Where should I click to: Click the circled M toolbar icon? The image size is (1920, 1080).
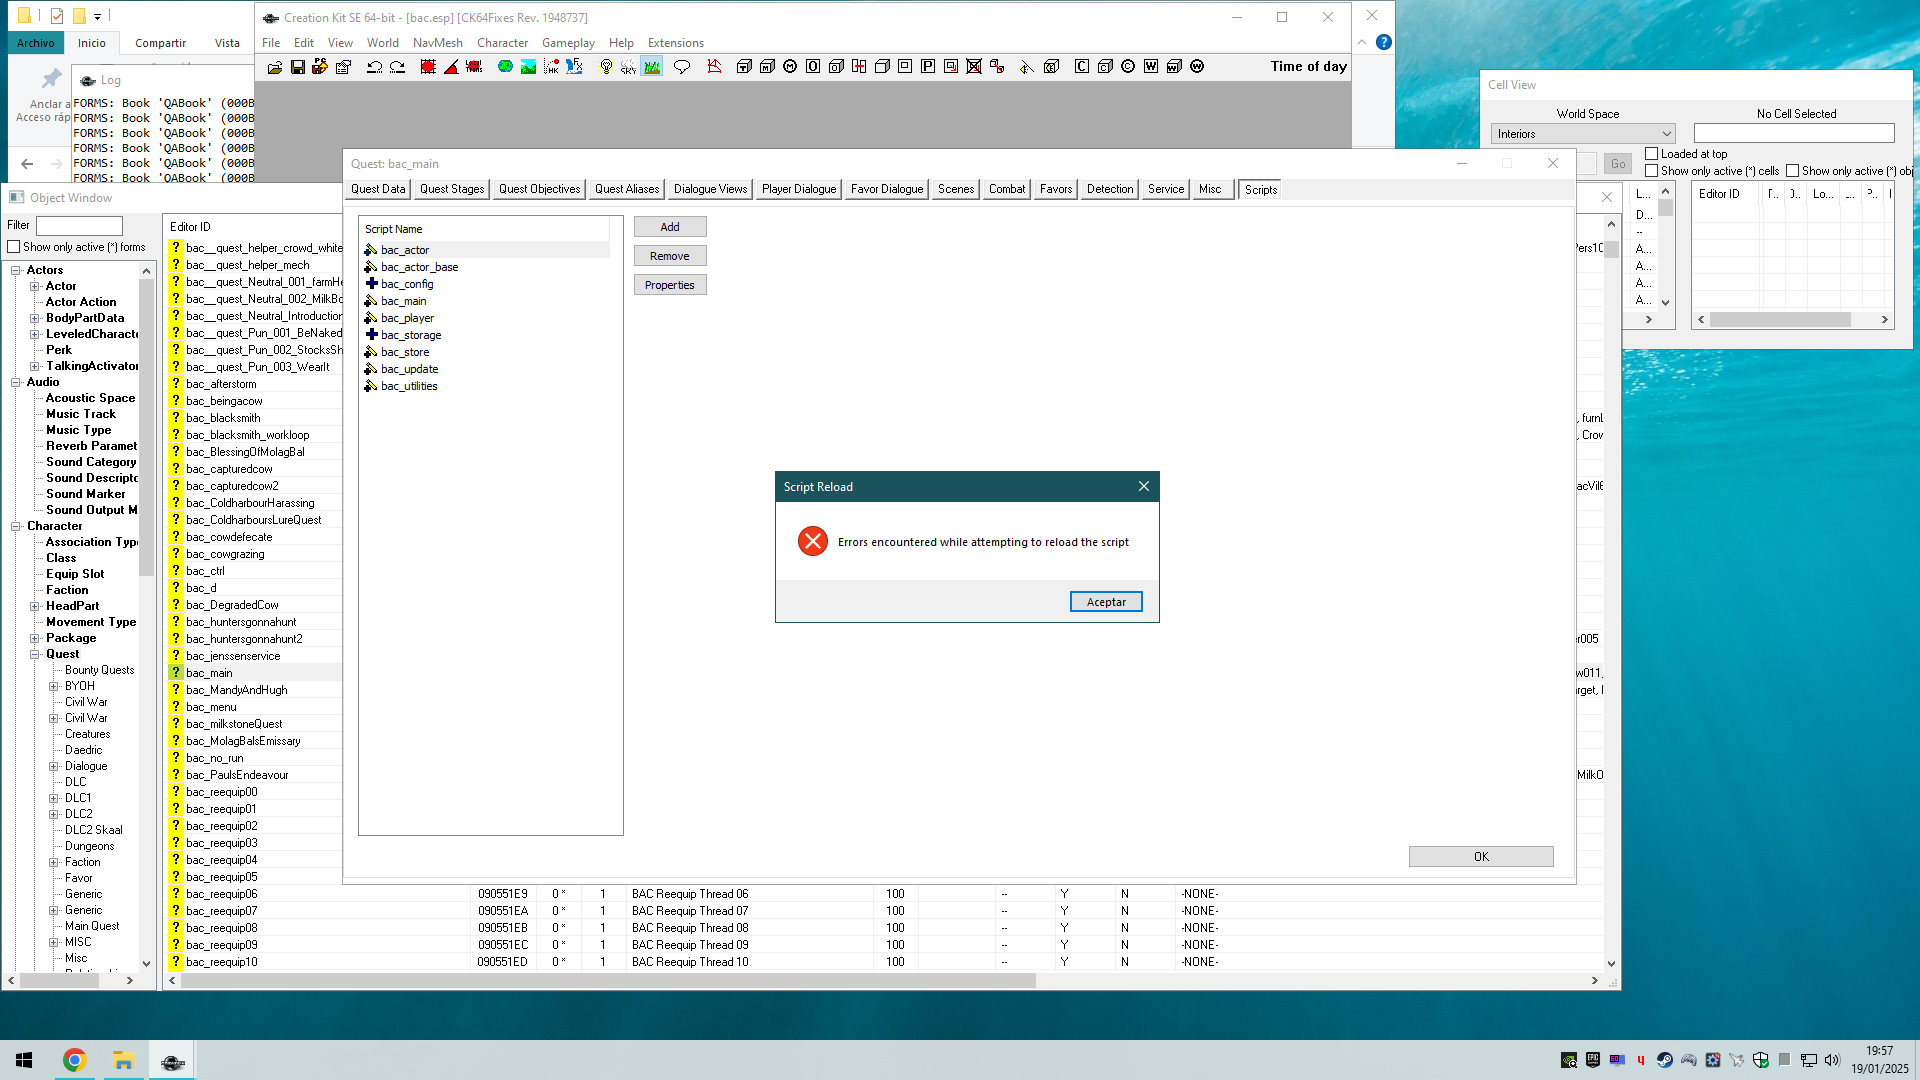point(790,67)
